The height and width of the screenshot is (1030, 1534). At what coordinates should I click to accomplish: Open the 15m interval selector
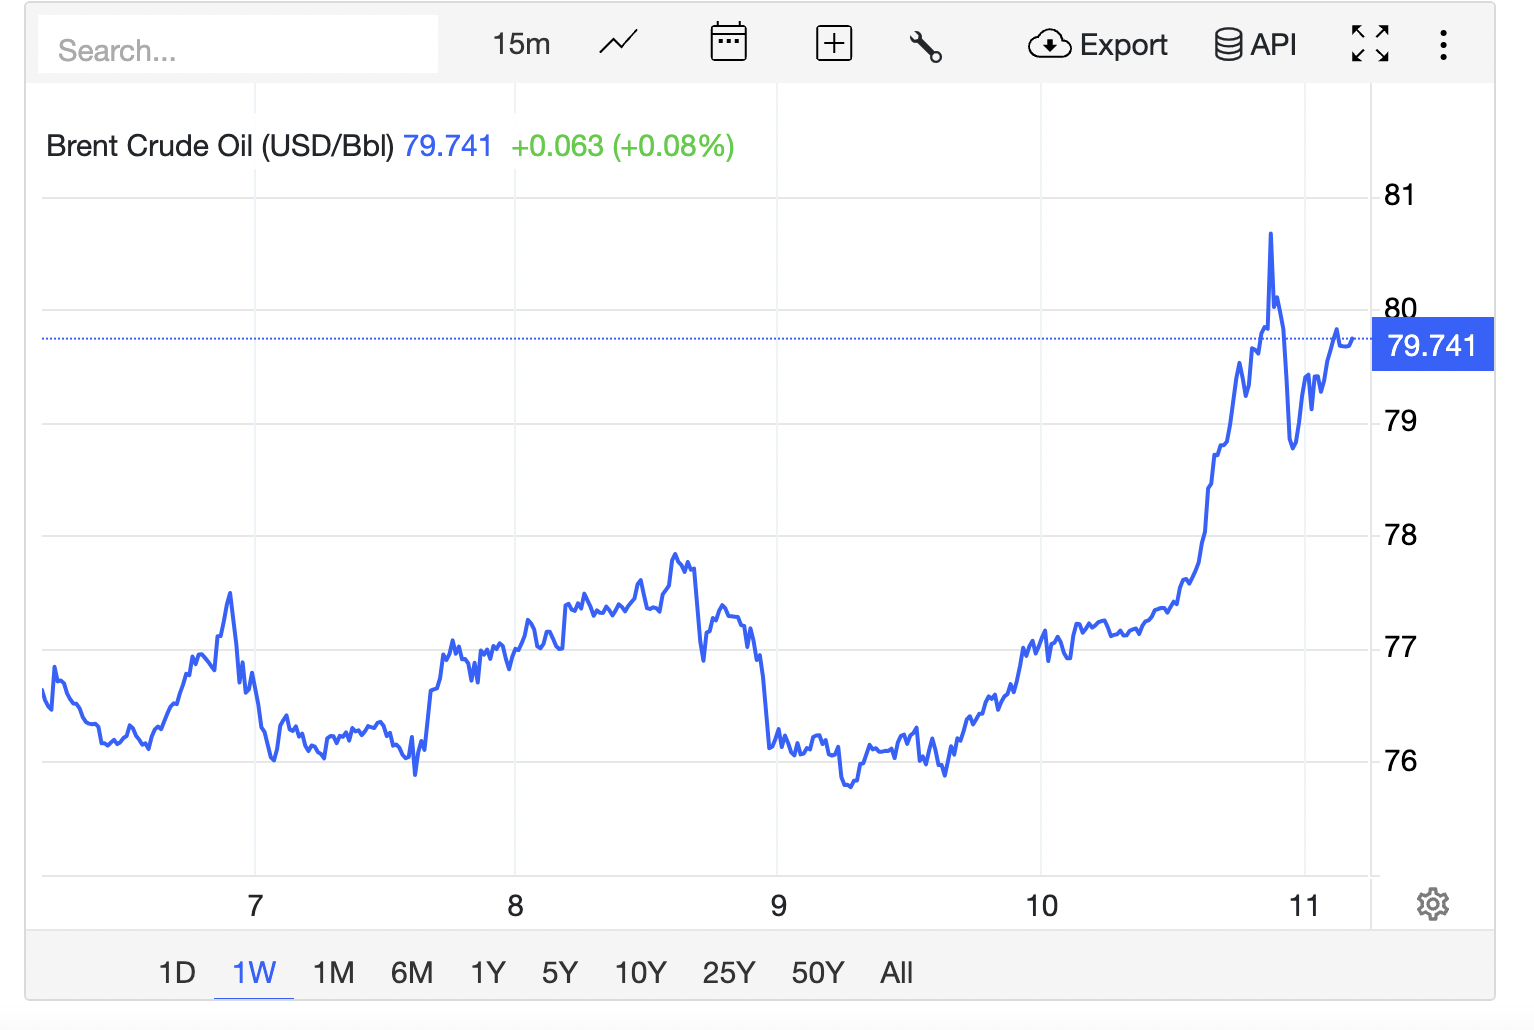tap(521, 44)
